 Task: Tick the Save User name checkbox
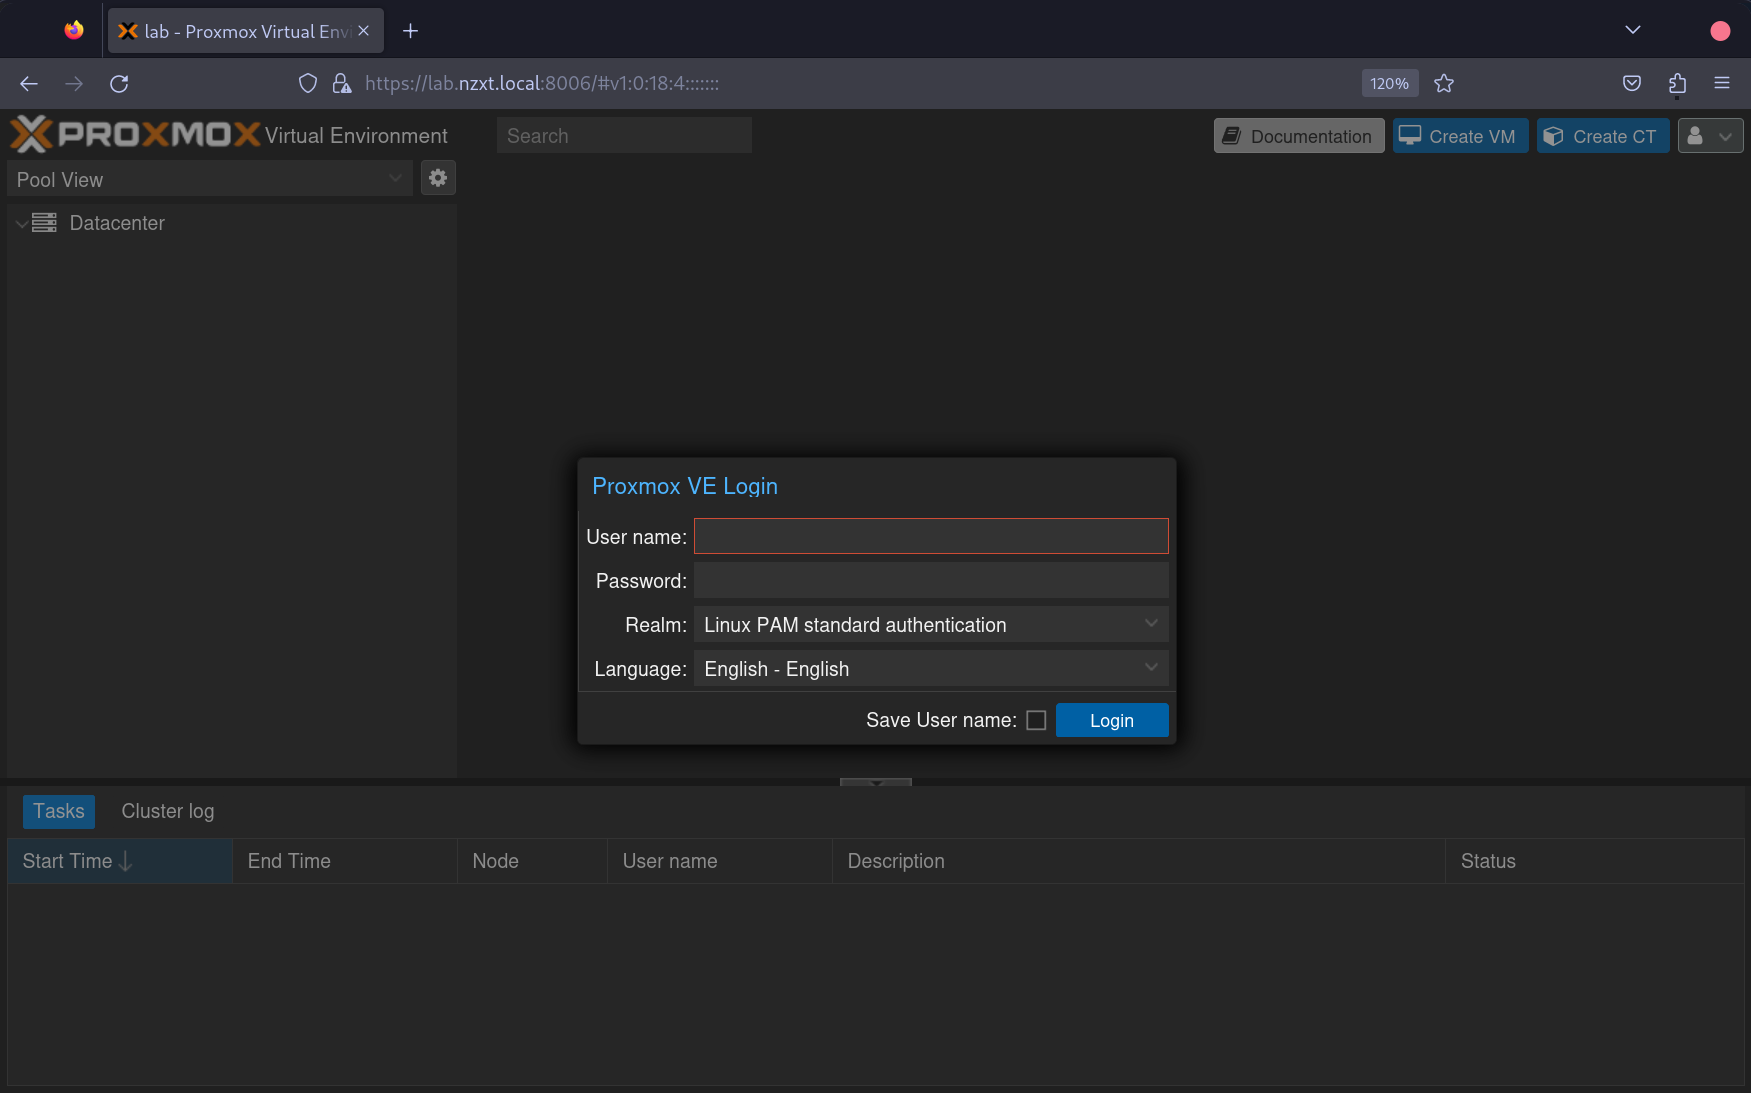(x=1036, y=720)
